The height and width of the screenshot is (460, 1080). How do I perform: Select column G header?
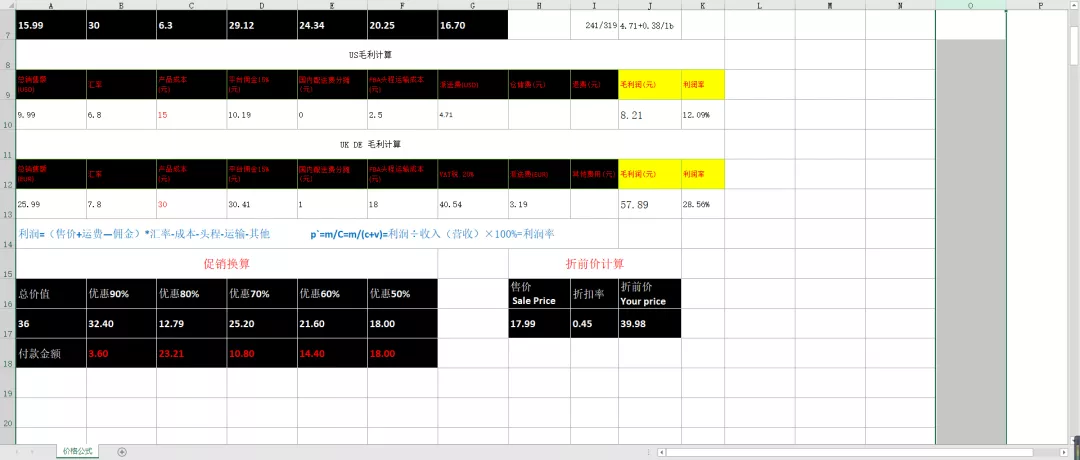(472, 5)
